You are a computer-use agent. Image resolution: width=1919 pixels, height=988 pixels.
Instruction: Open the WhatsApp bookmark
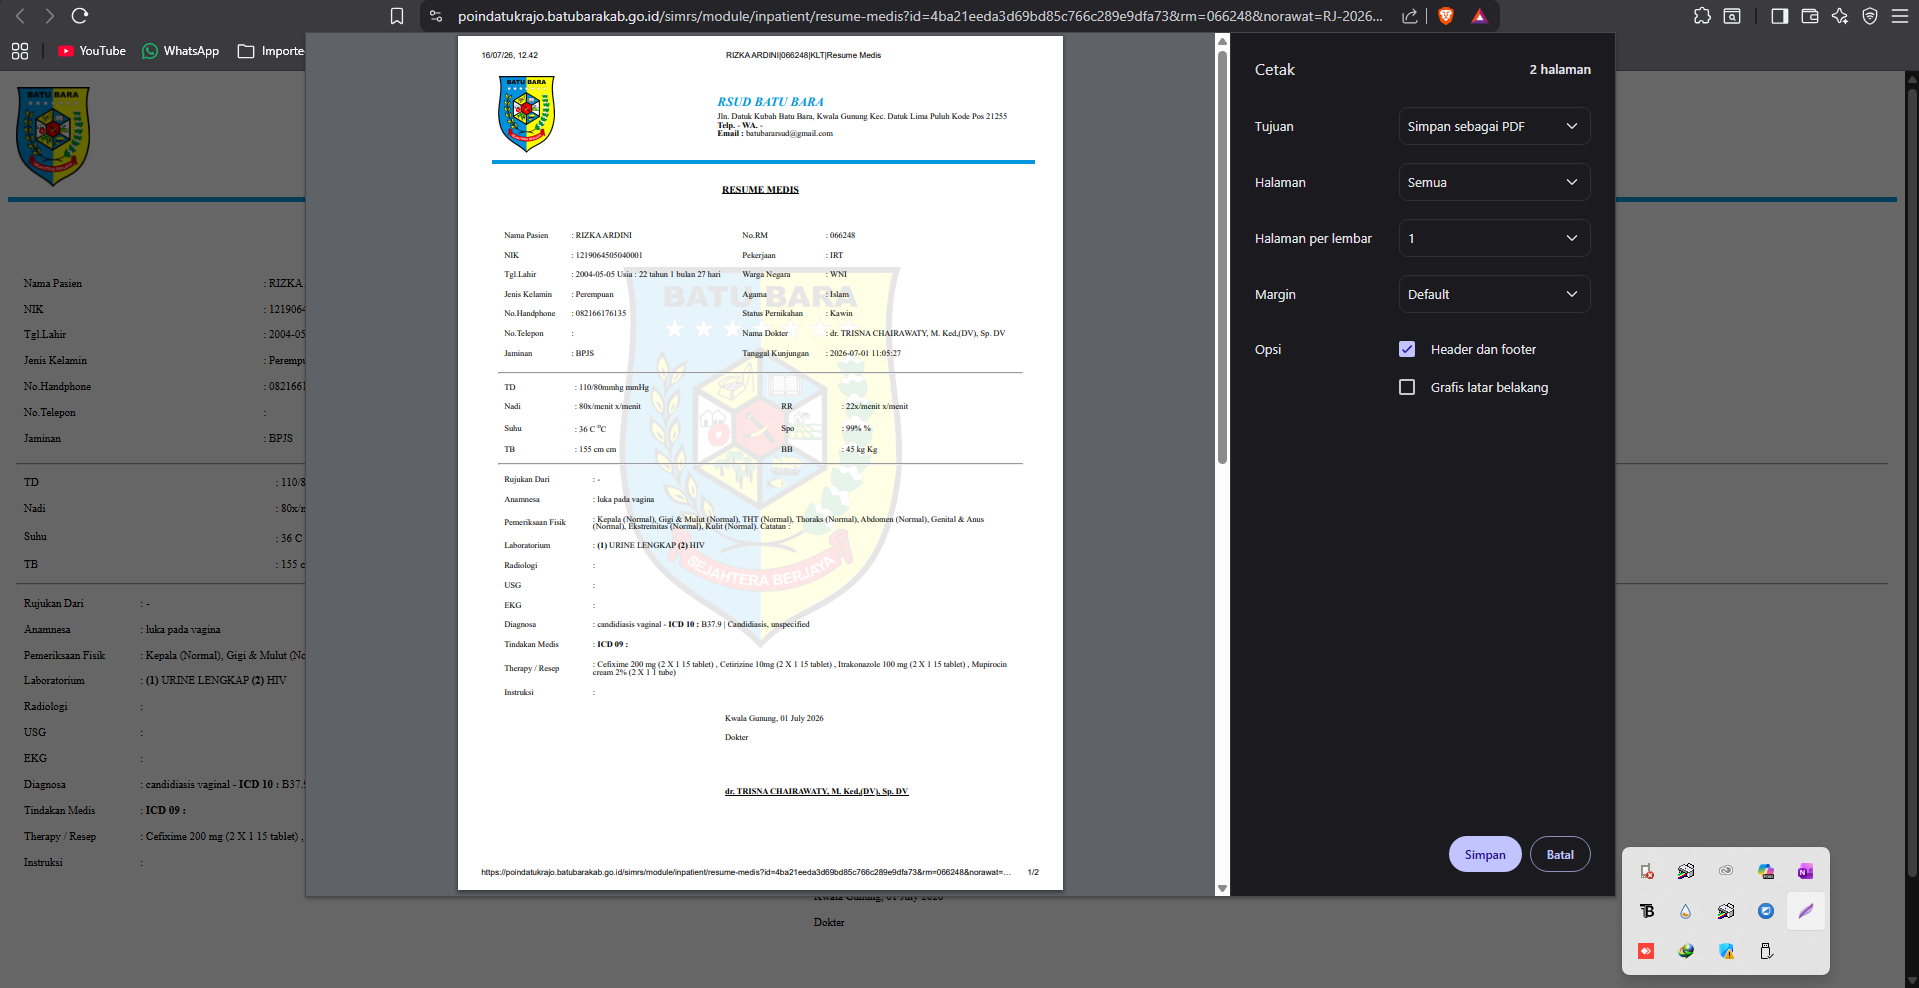180,51
